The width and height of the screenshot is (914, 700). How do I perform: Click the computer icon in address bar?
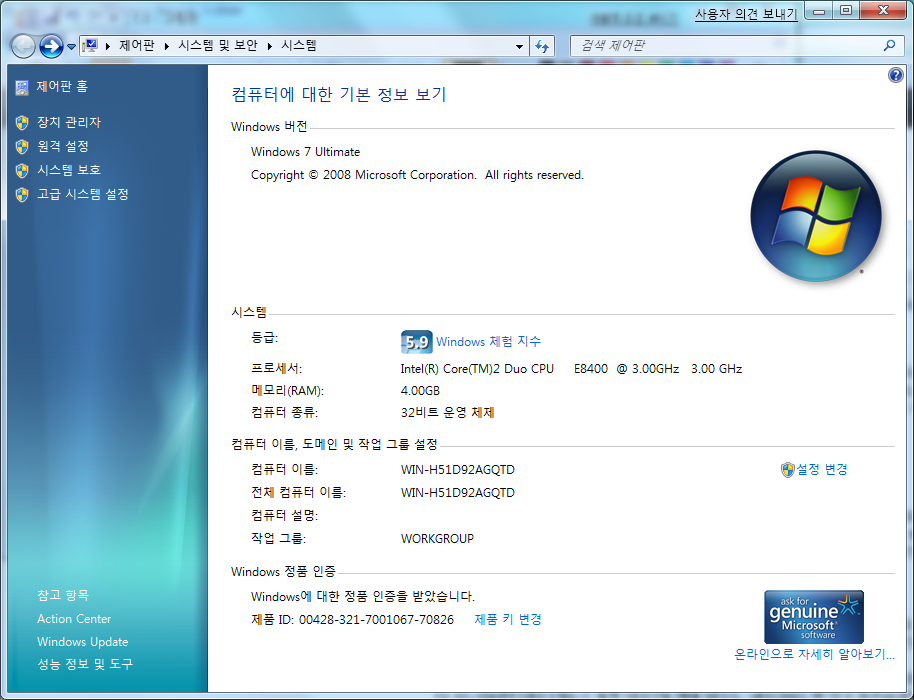click(90, 45)
